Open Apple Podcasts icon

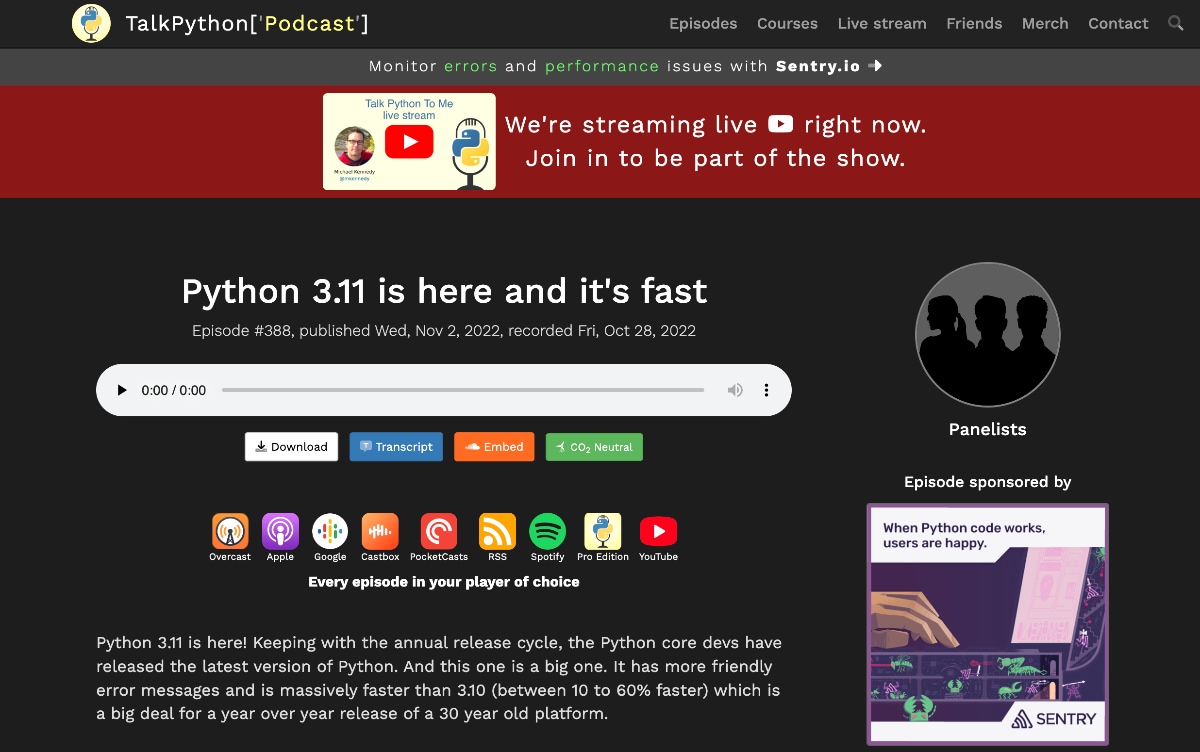point(280,531)
